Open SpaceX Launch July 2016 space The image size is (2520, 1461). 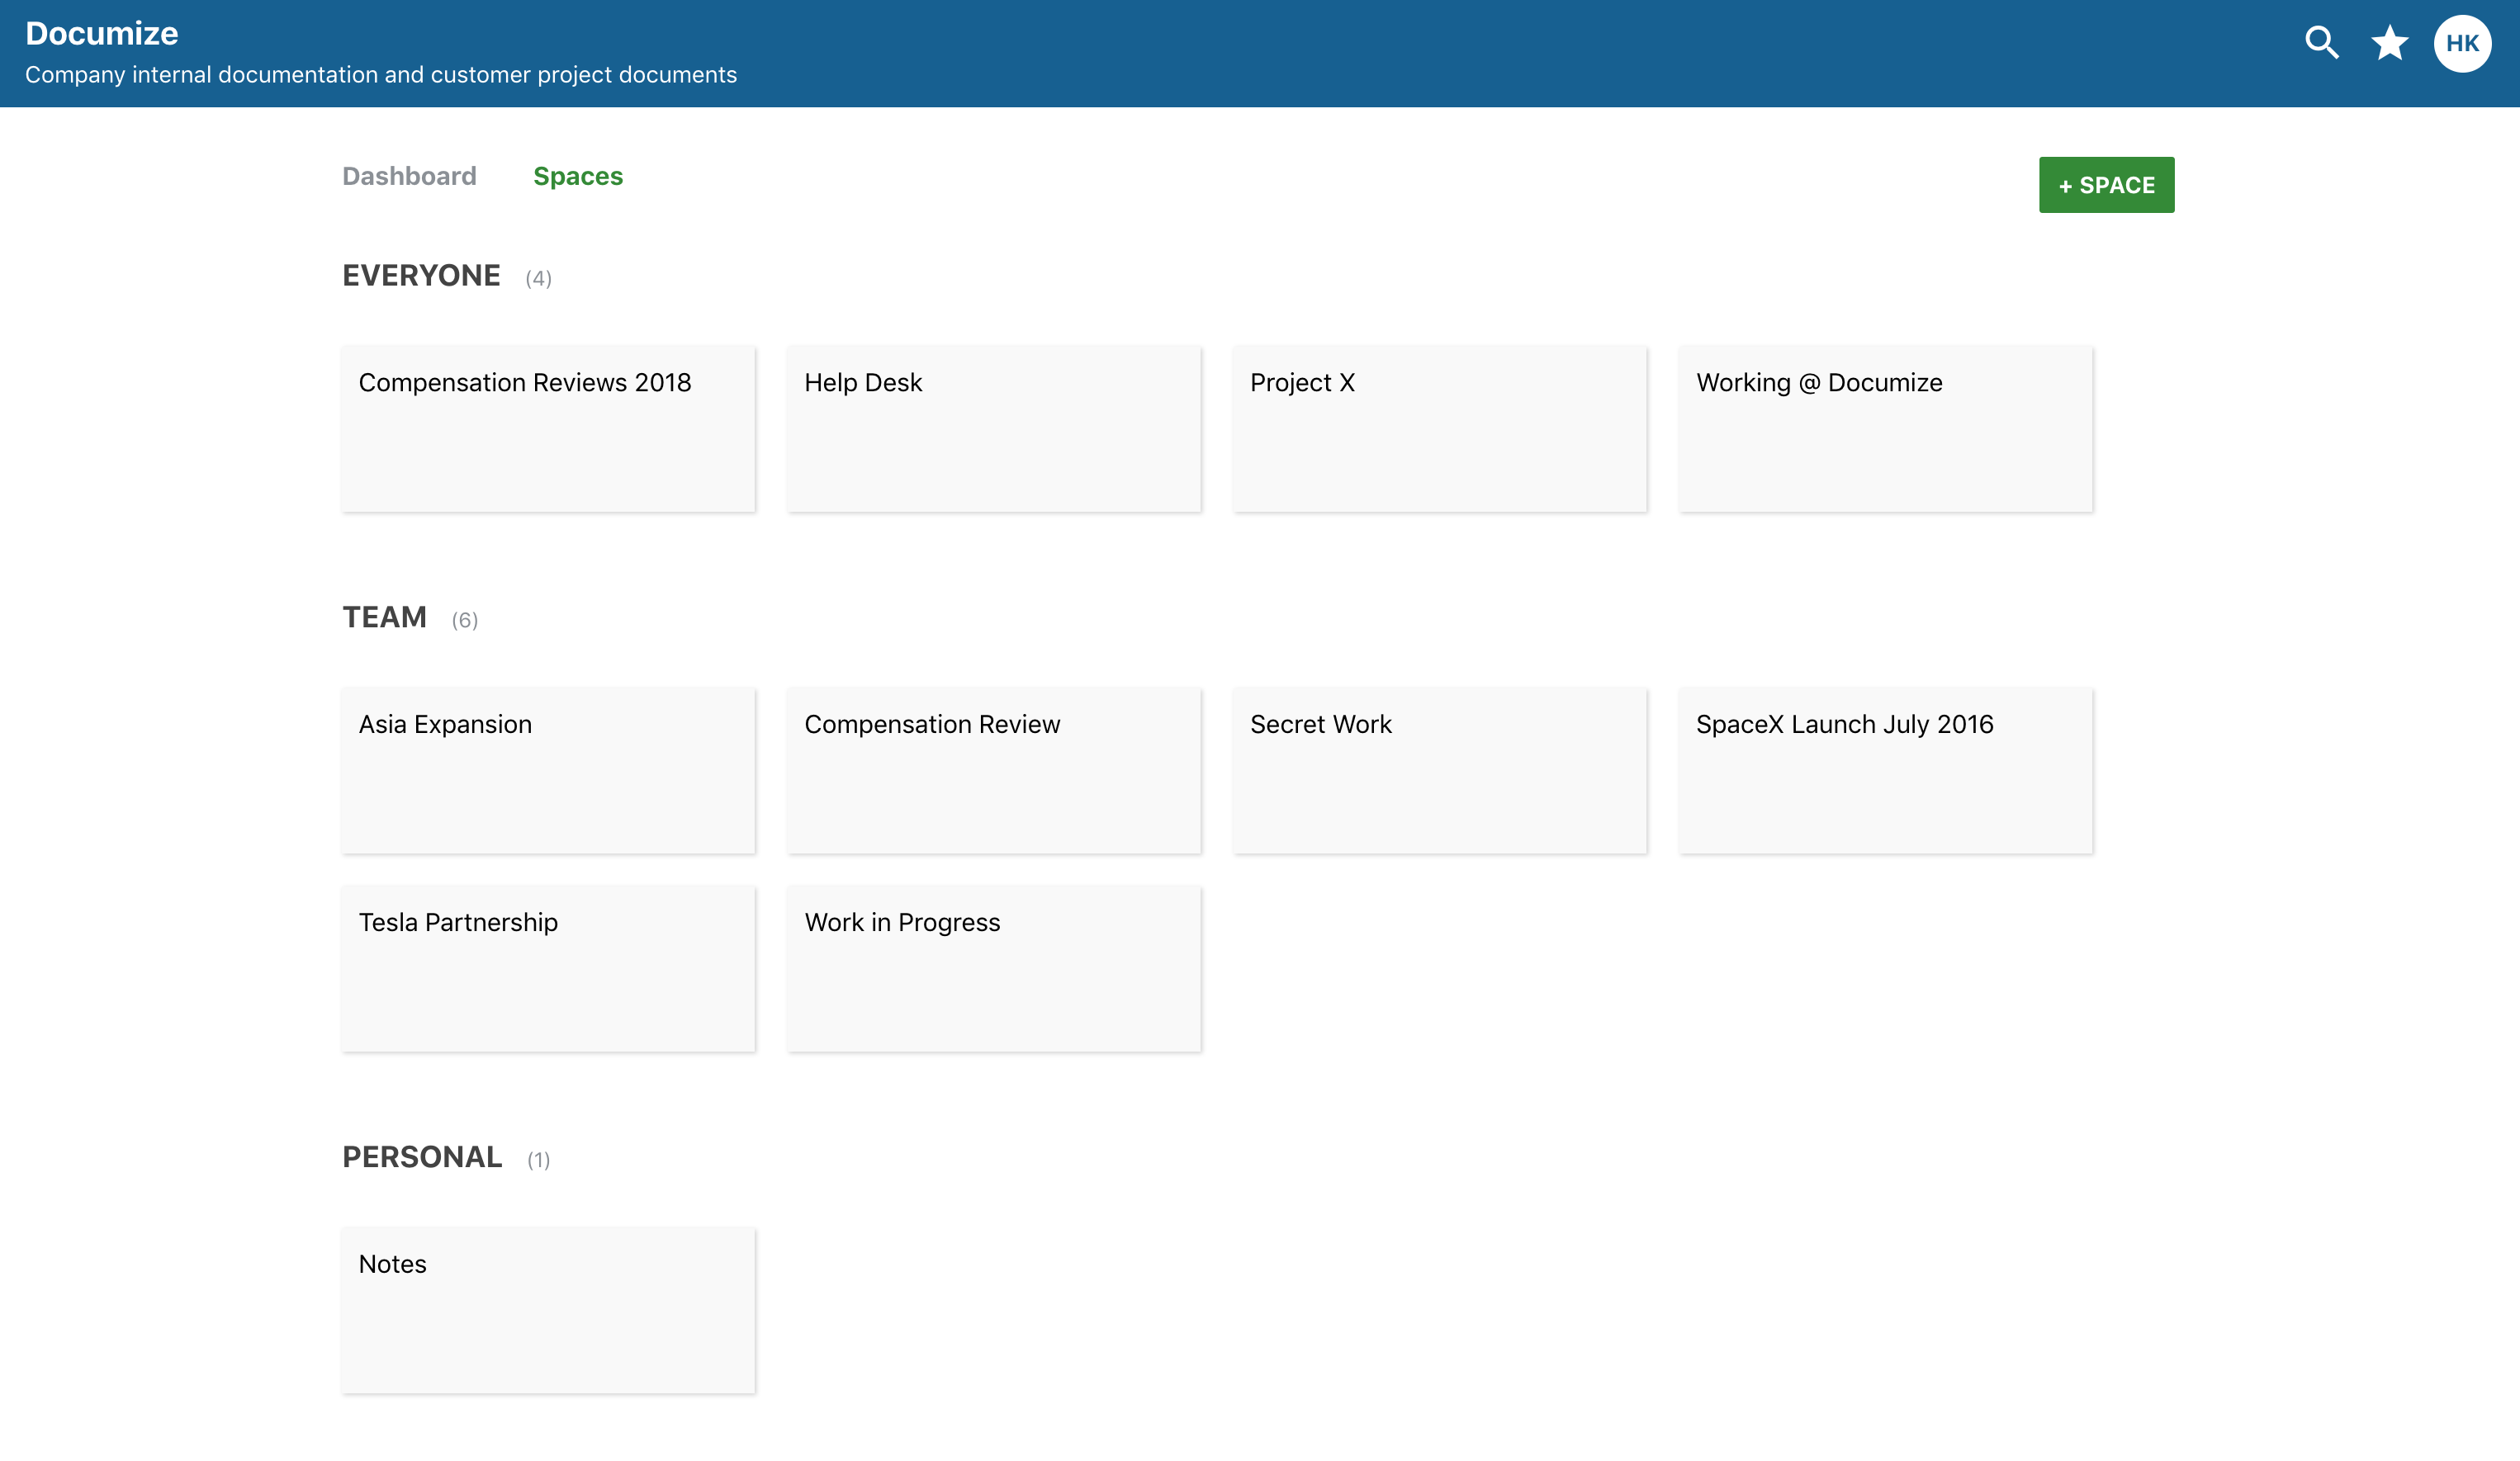tap(1886, 771)
